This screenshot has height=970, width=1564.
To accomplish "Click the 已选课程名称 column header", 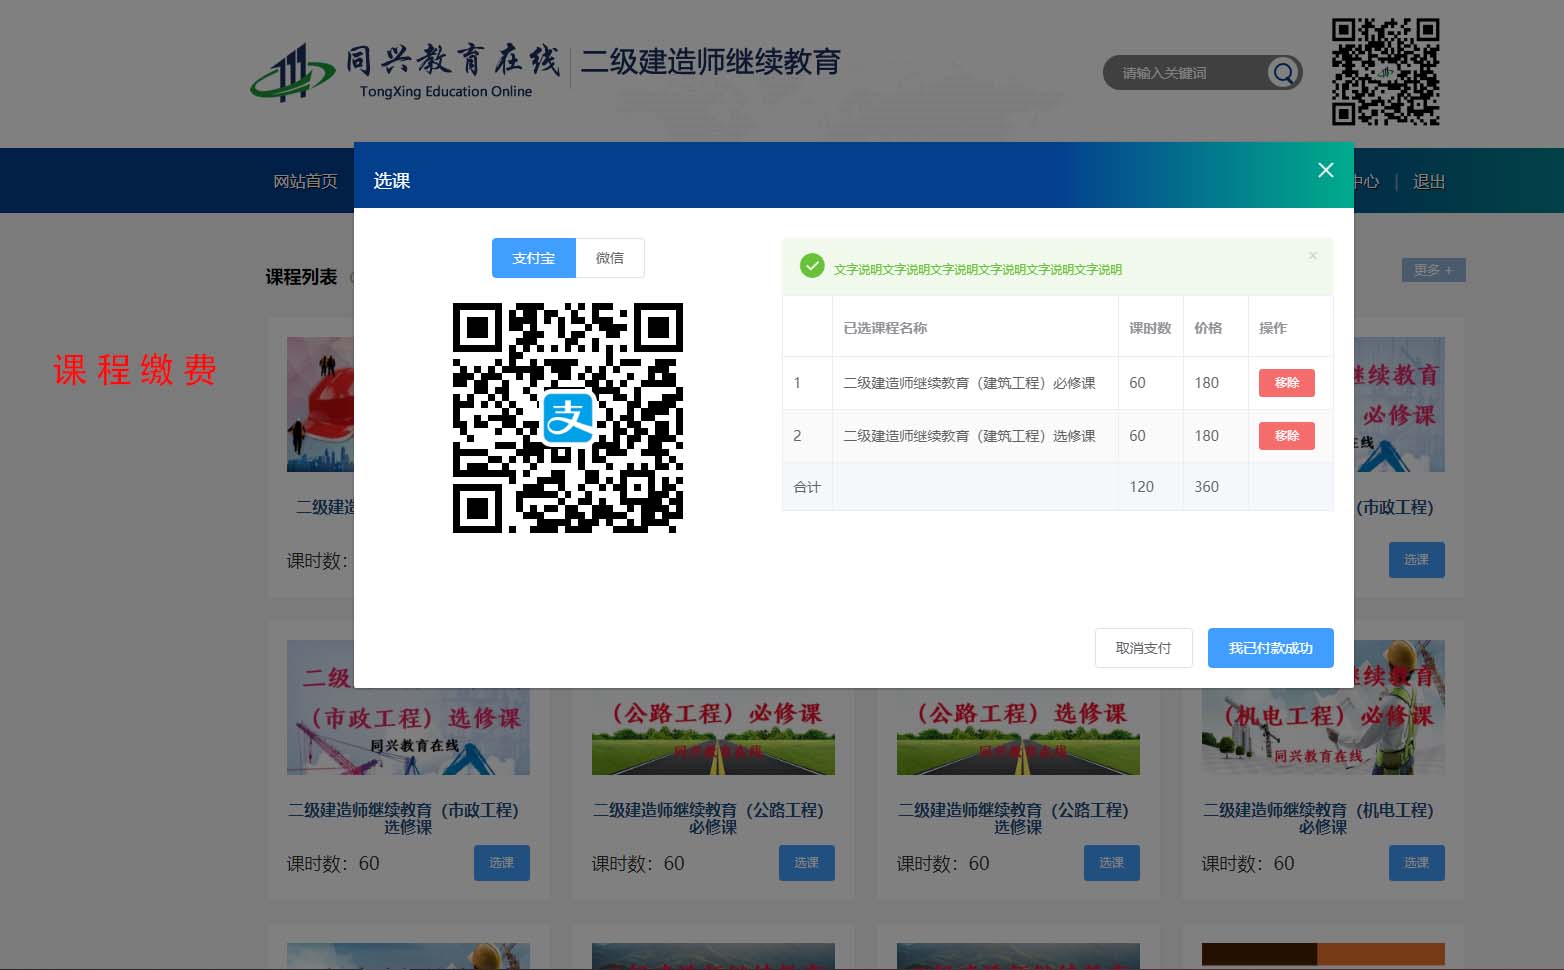I will 885,328.
